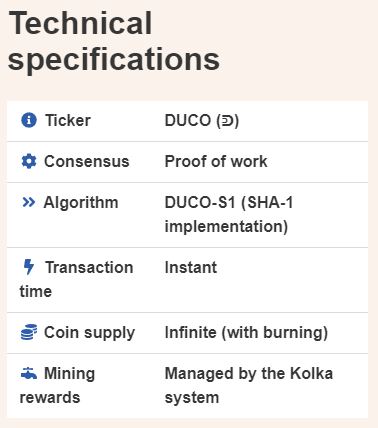This screenshot has width=378, height=428.
Task: Click the Instant transaction time value
Action: (191, 267)
